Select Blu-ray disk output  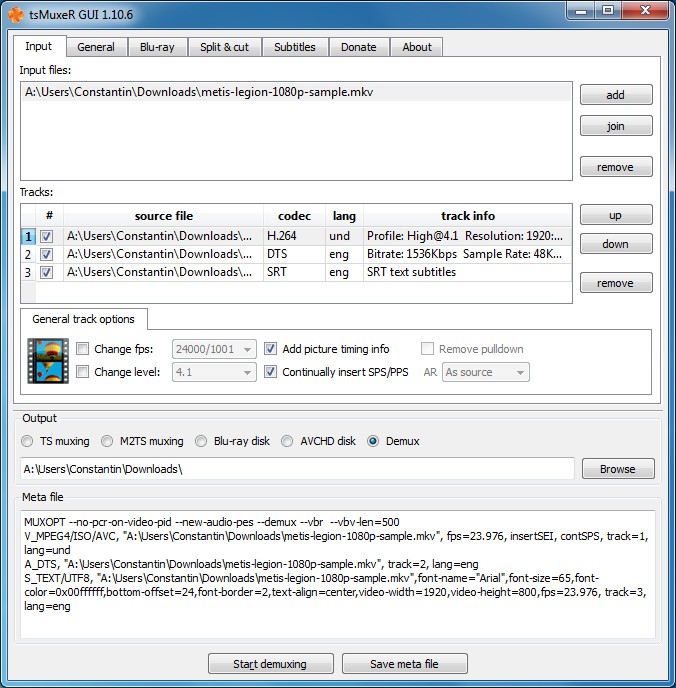pyautogui.click(x=201, y=441)
